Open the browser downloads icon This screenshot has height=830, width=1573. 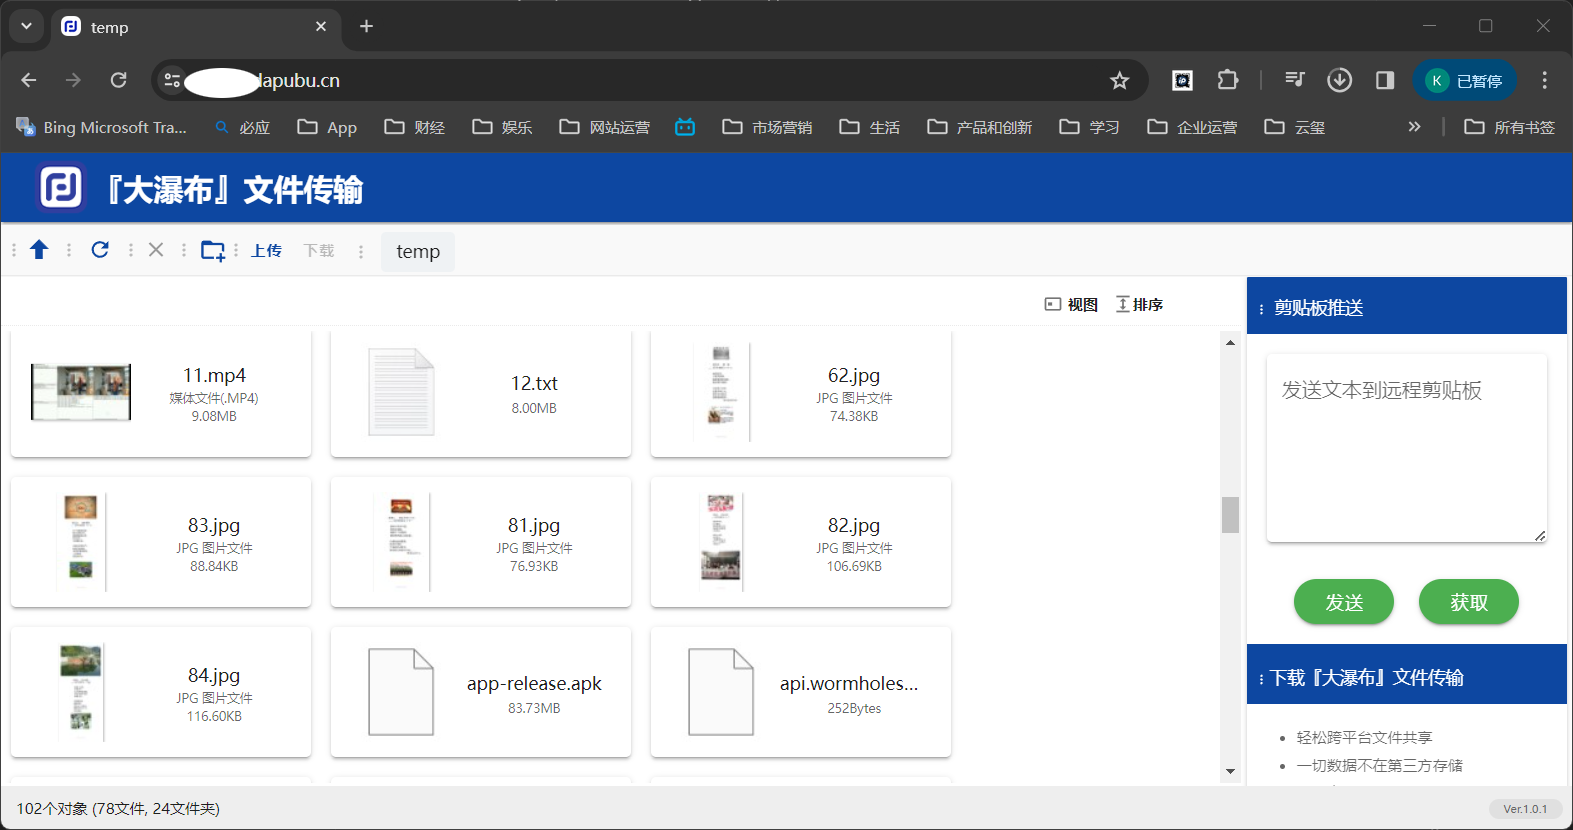pos(1339,81)
